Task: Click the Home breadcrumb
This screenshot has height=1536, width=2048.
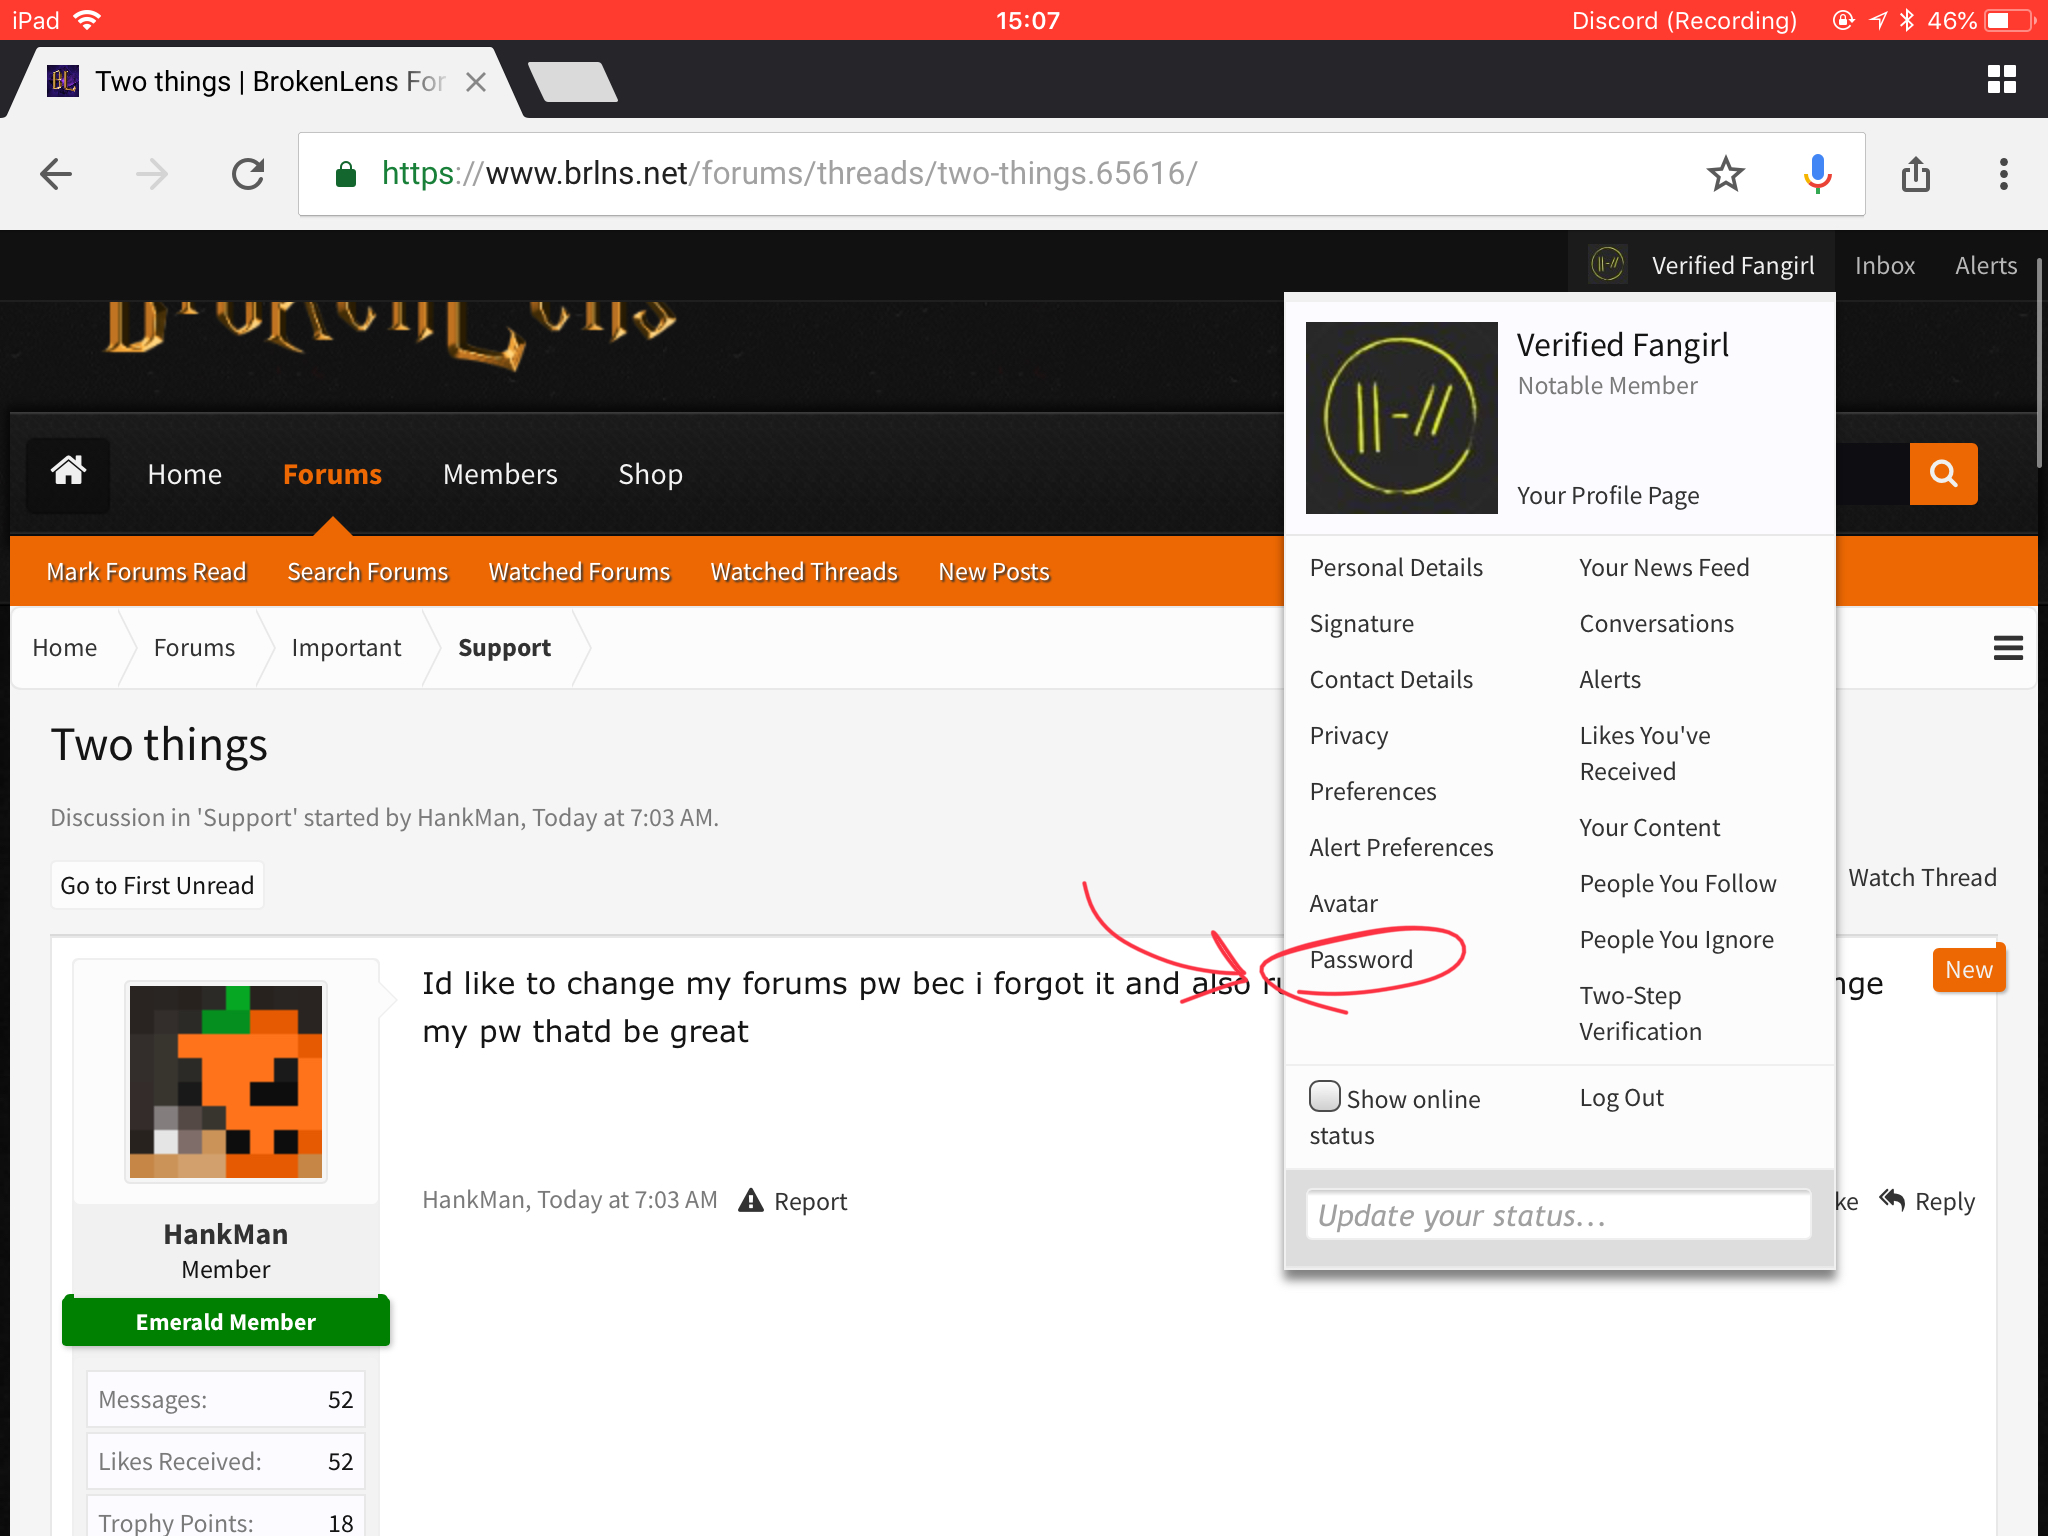Action: click(x=64, y=648)
